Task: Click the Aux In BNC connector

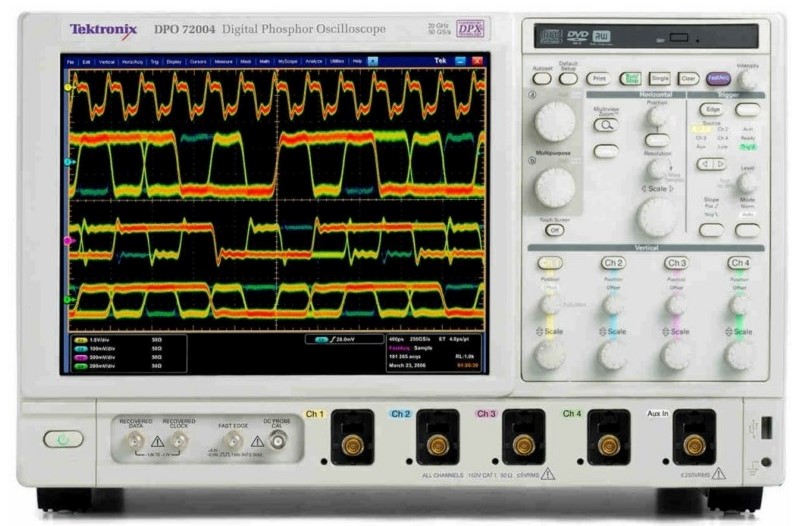Action: [691, 443]
